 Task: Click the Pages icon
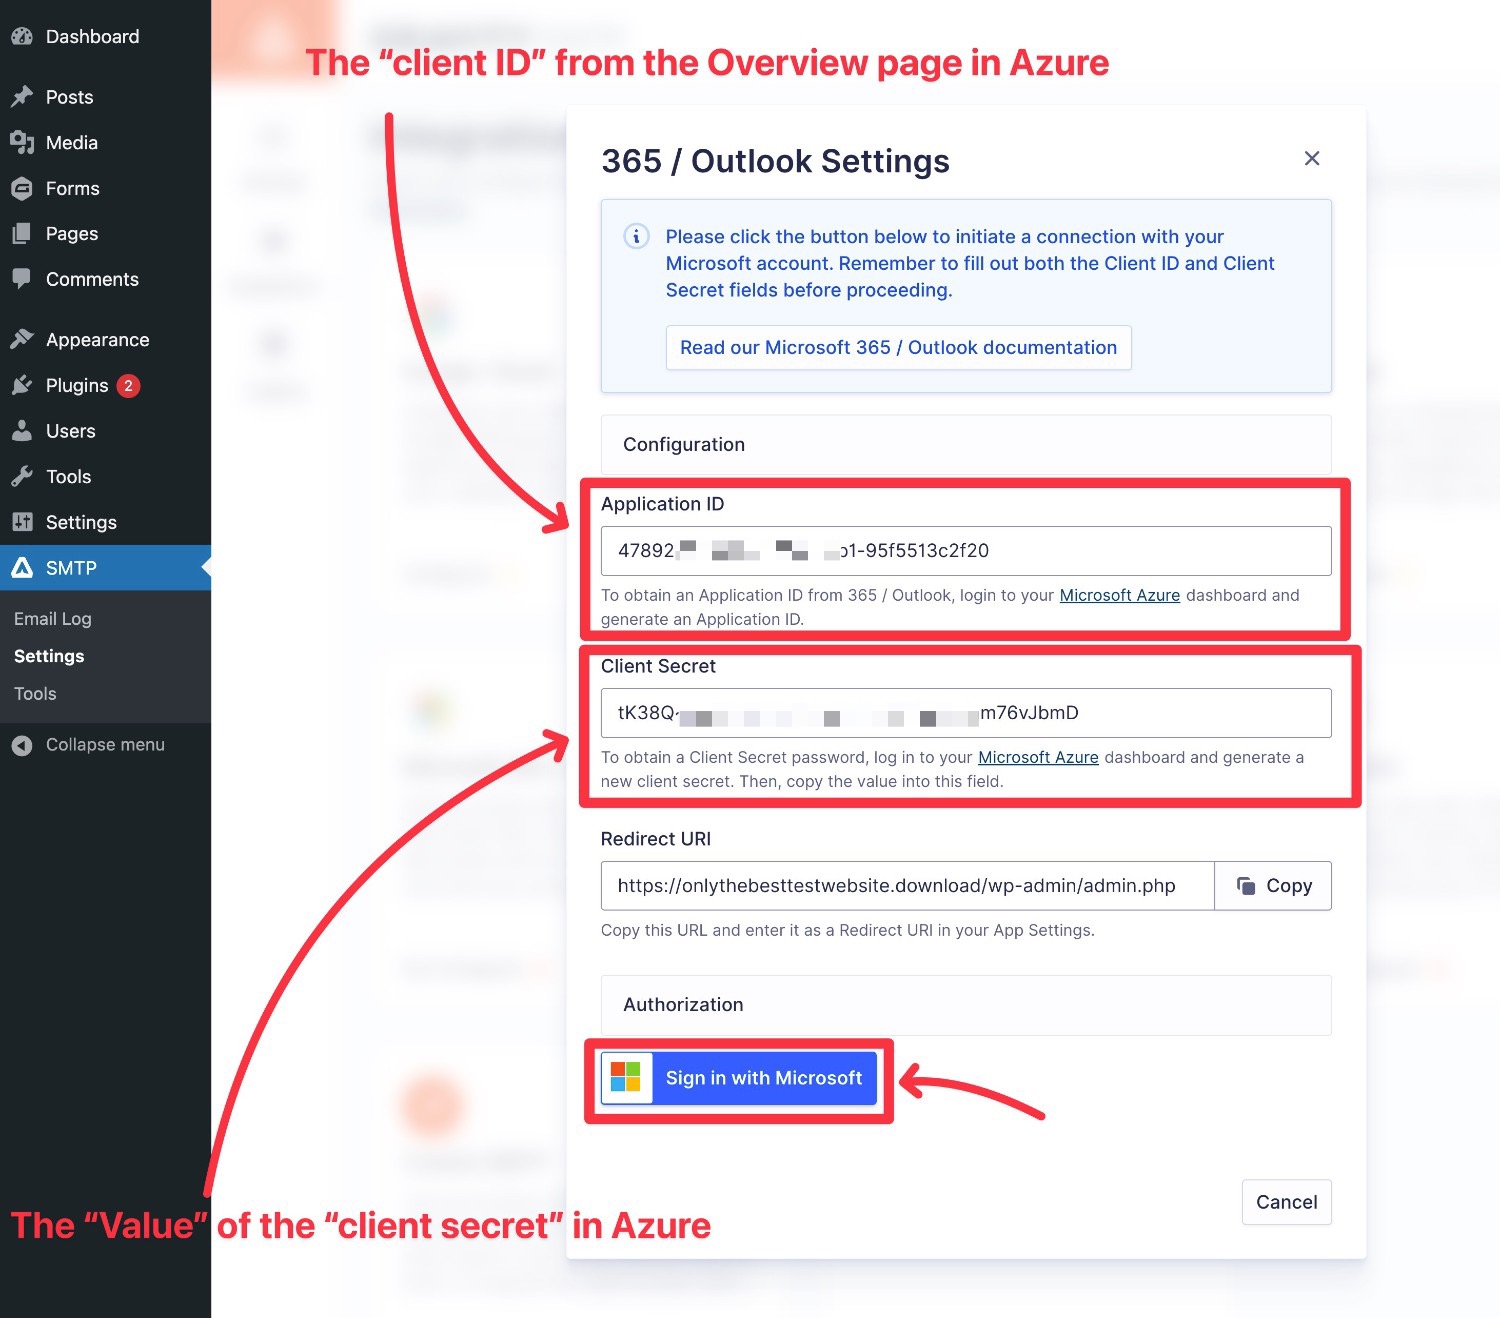tap(22, 234)
